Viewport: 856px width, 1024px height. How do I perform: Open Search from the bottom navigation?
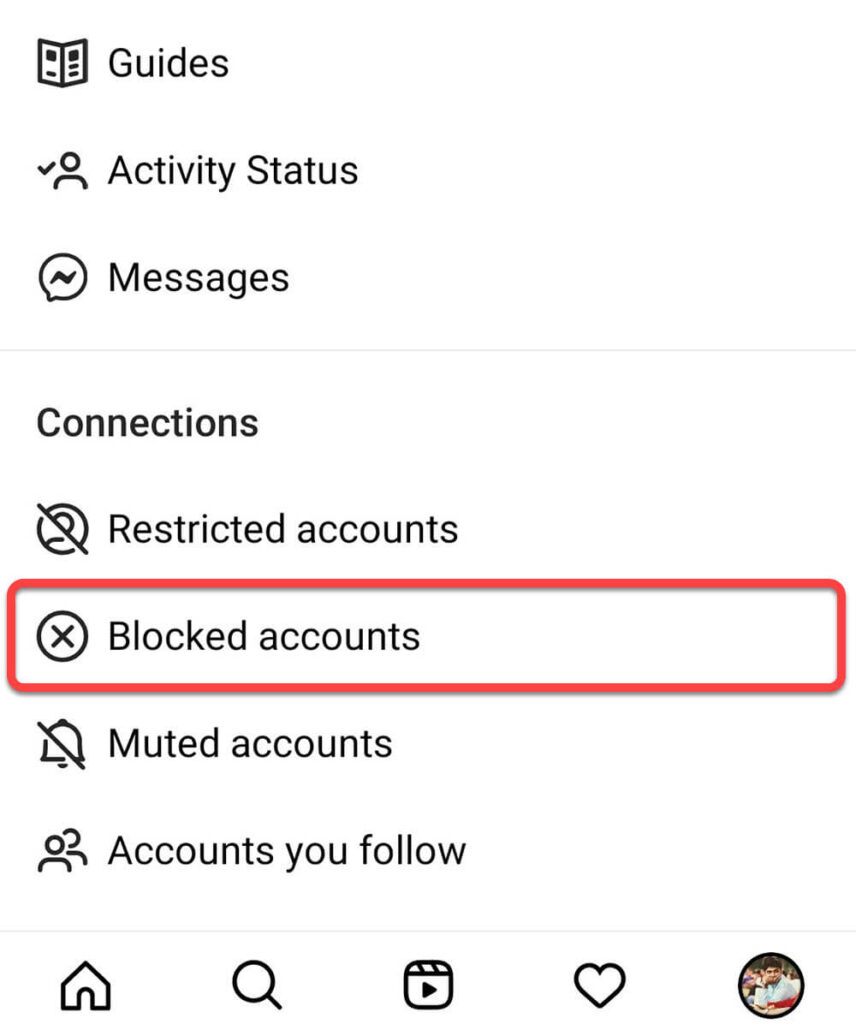pyautogui.click(x=257, y=985)
